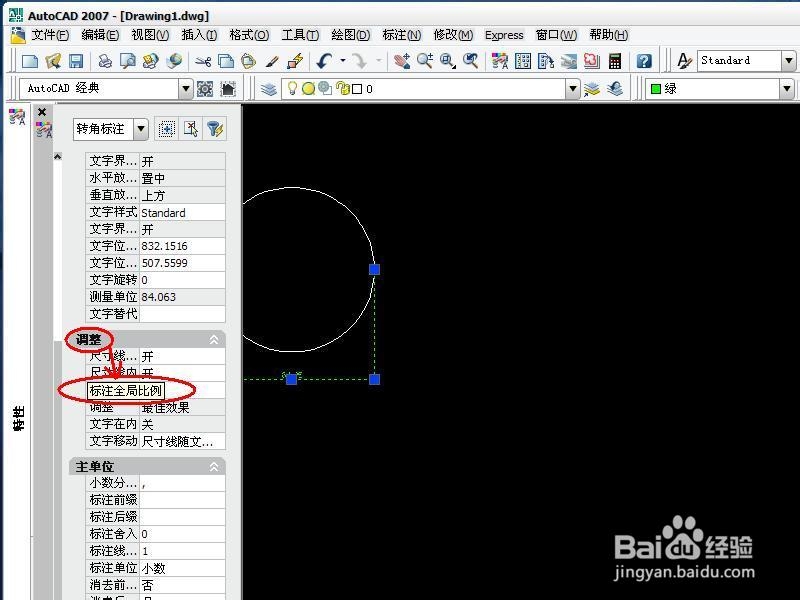This screenshot has height=600, width=800.
Task: Open the 标注(N) menu
Action: pos(402,35)
